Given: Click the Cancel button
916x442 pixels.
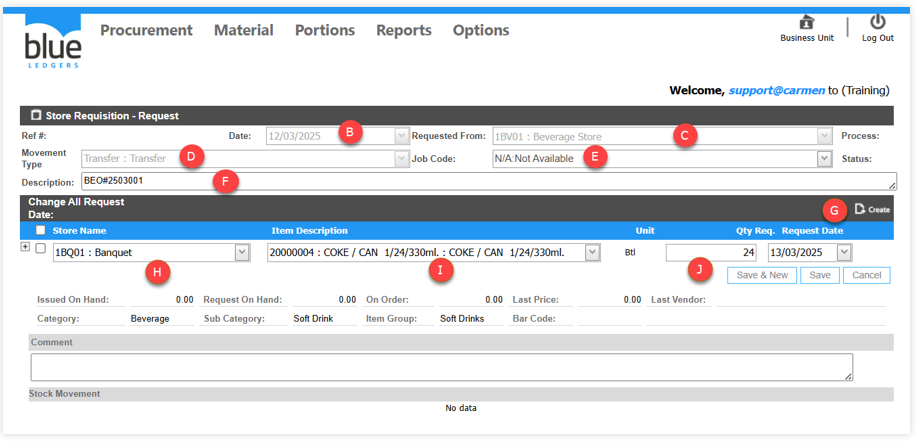Looking at the screenshot, I should pos(866,275).
